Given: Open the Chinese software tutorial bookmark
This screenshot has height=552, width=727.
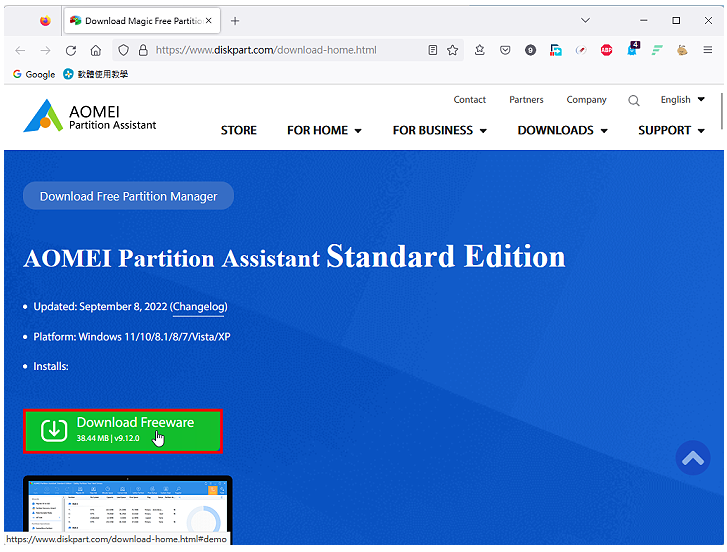Looking at the screenshot, I should (x=96, y=74).
